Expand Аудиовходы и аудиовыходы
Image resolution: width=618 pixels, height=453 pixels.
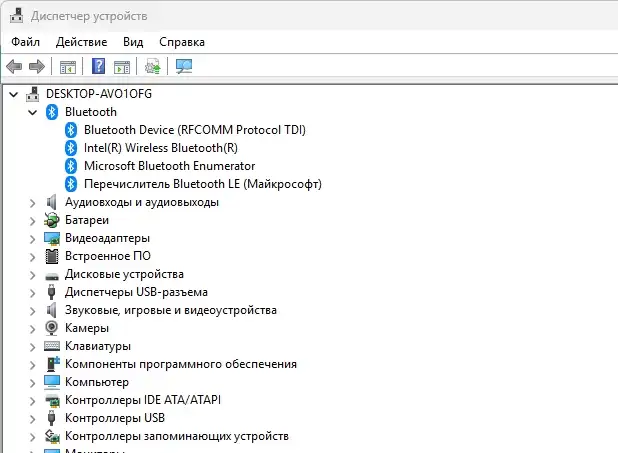pyautogui.click(x=33, y=203)
